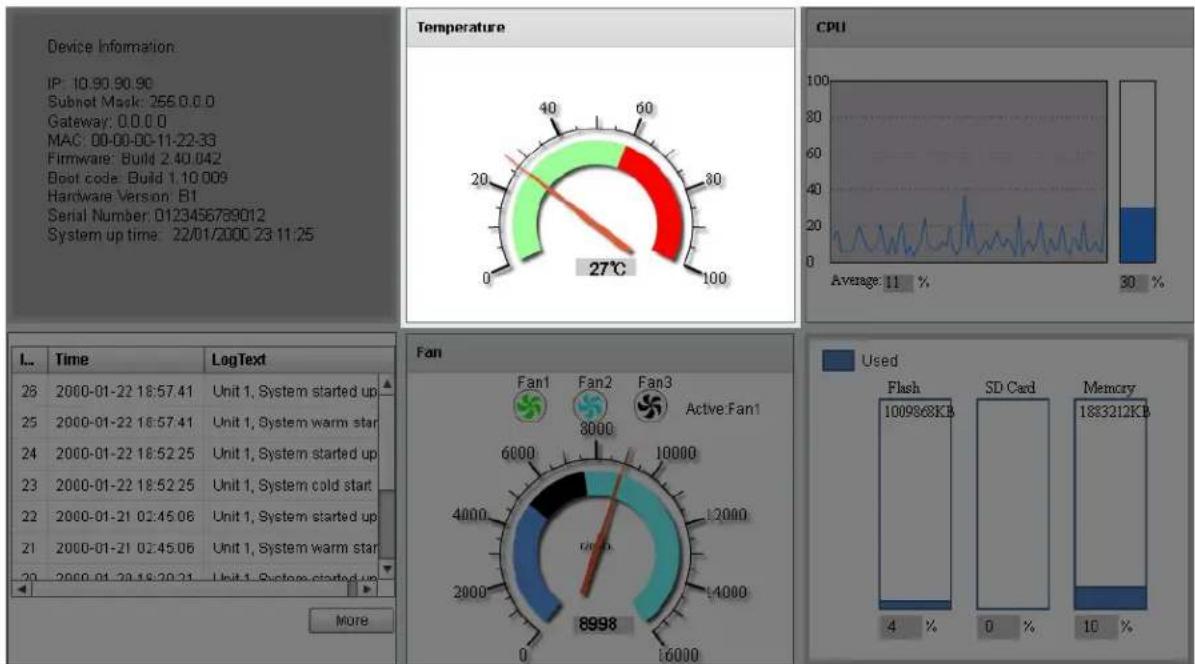Viewport: 1195px width, 664px height.
Task: Select log row 25 System warm start
Action: coord(196,422)
